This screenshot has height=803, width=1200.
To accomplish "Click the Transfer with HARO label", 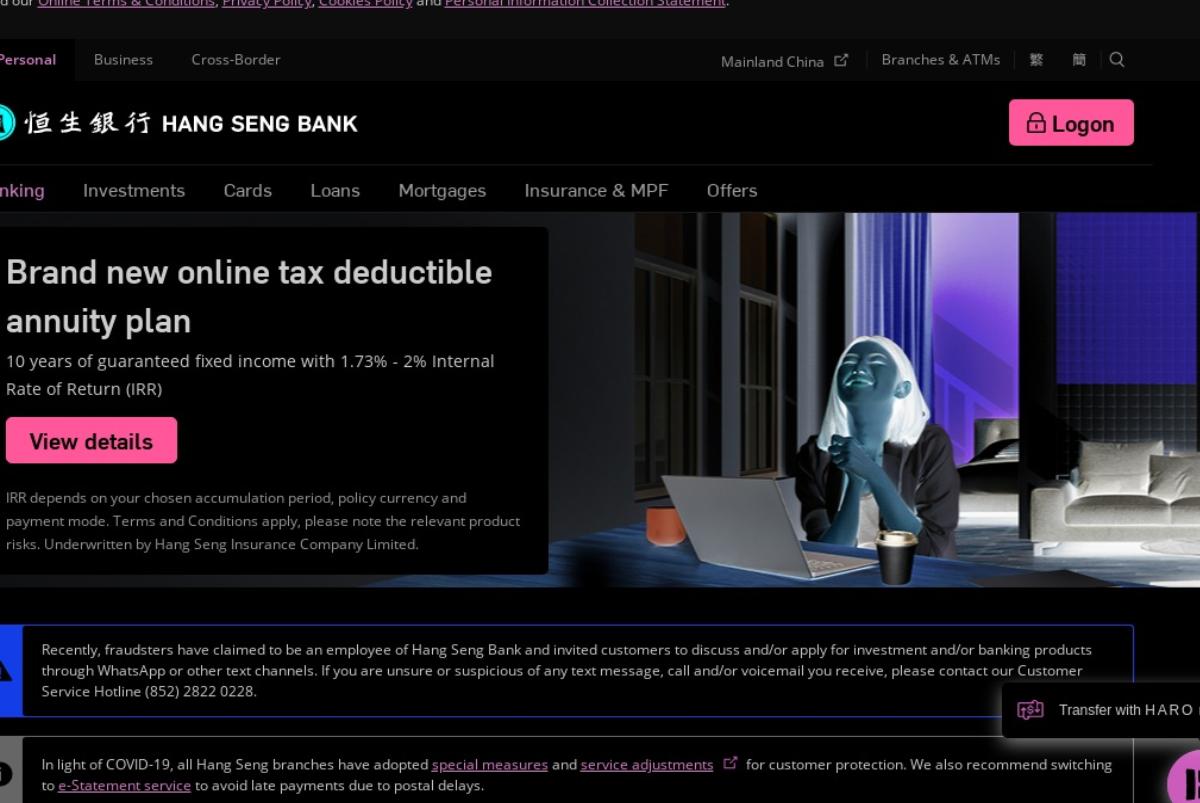I will pos(1126,710).
